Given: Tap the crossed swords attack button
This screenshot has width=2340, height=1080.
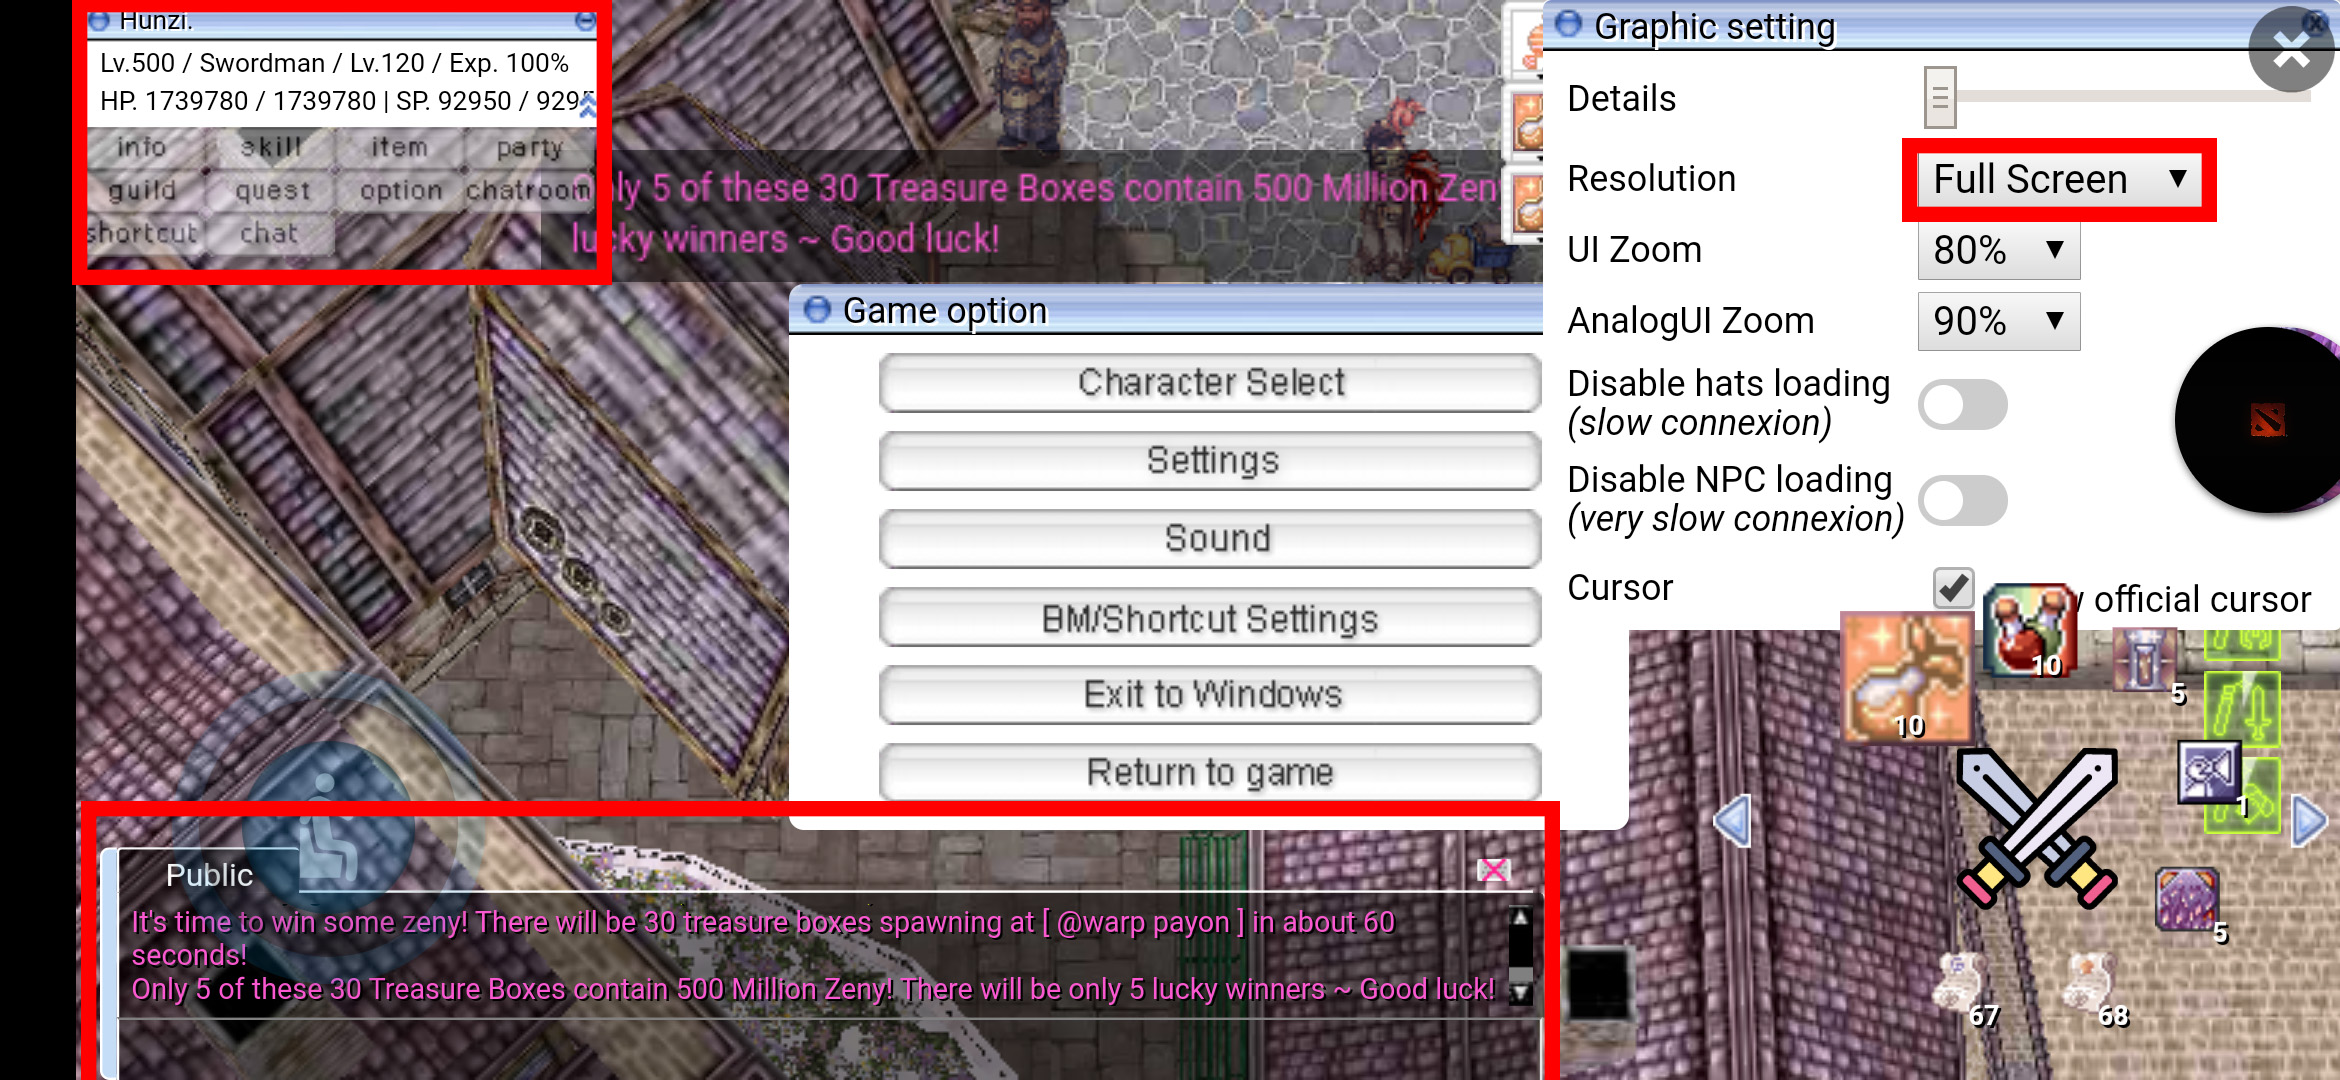Looking at the screenshot, I should [2037, 826].
